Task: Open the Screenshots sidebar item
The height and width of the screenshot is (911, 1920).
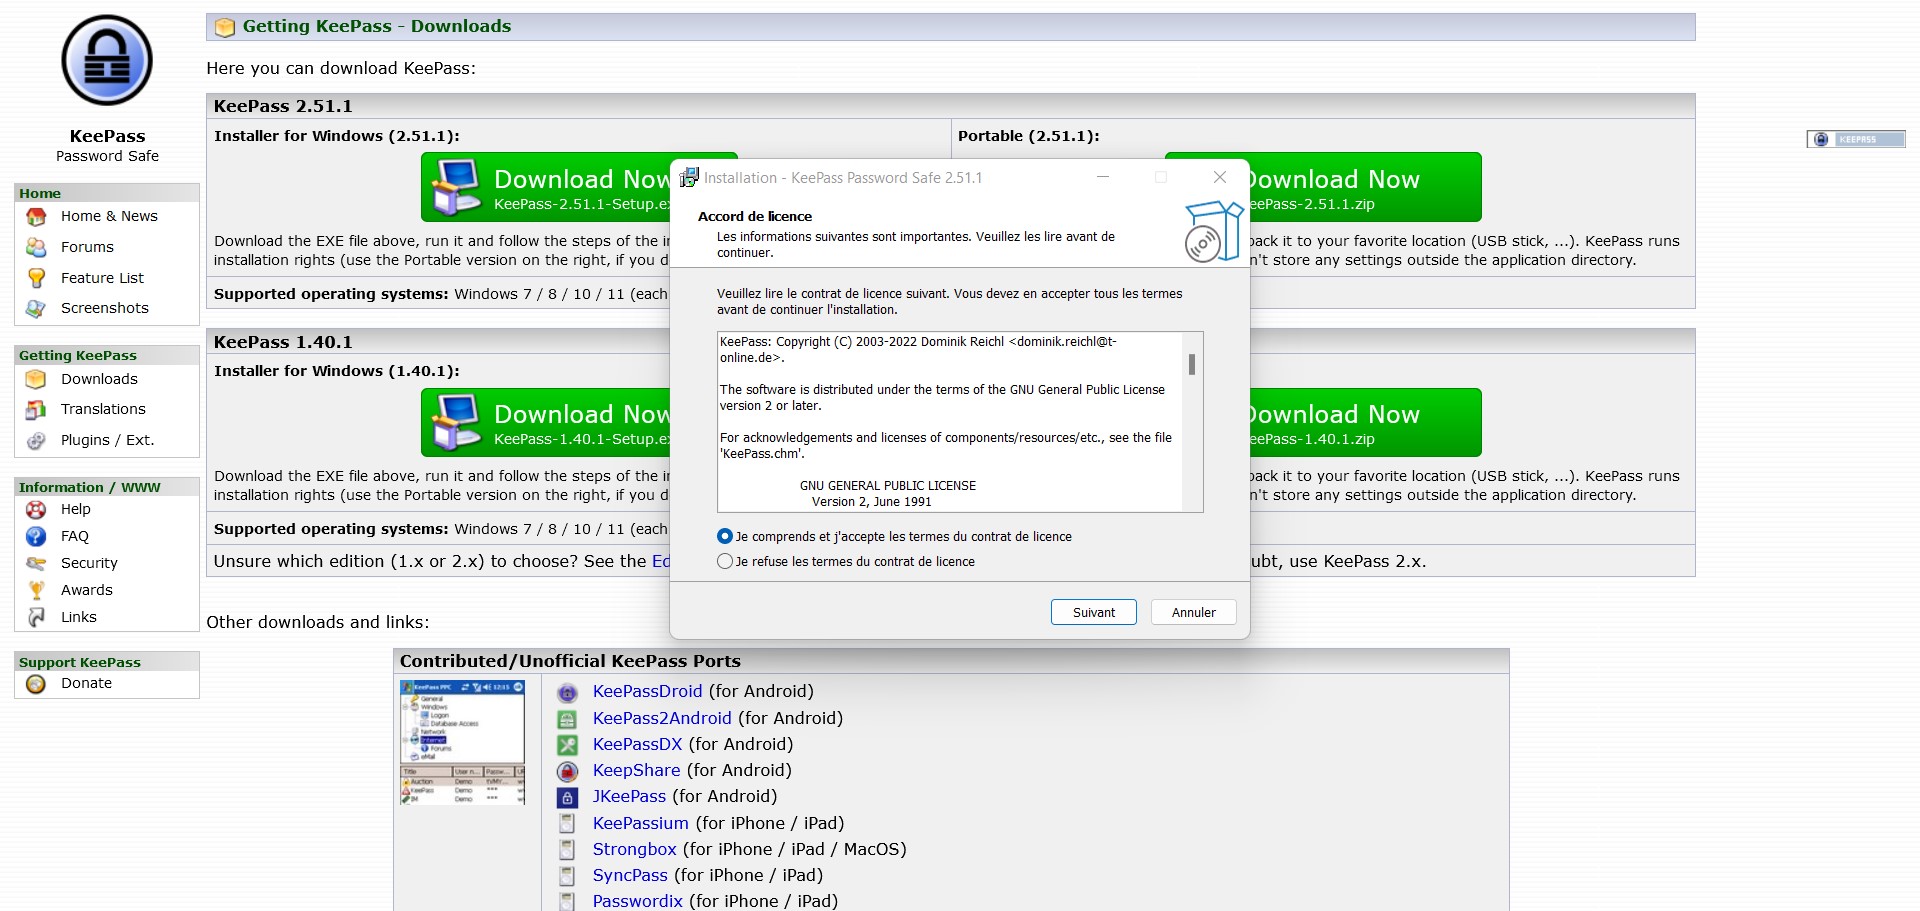Action: pyautogui.click(x=104, y=308)
